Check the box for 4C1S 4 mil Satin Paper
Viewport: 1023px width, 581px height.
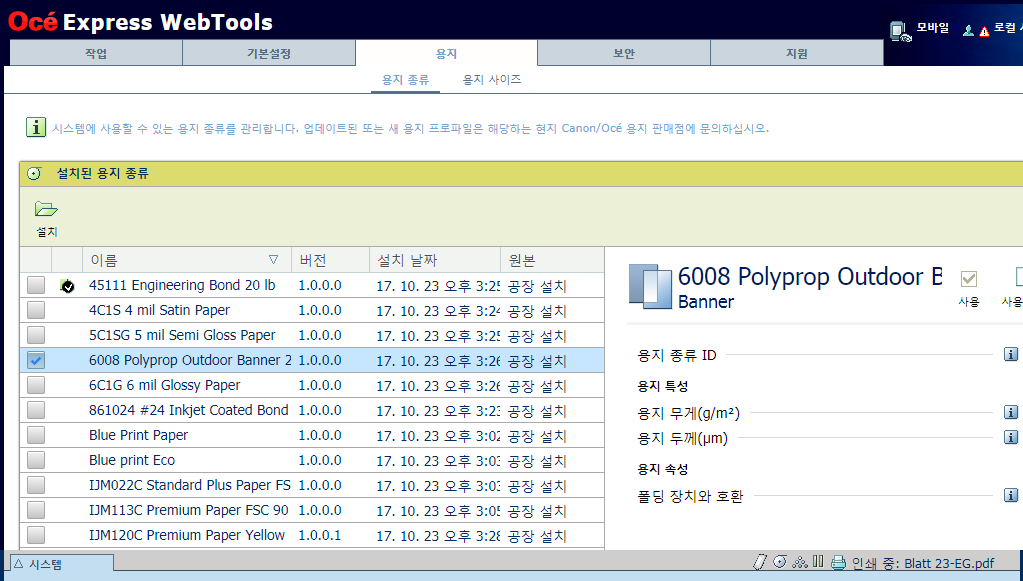point(36,310)
